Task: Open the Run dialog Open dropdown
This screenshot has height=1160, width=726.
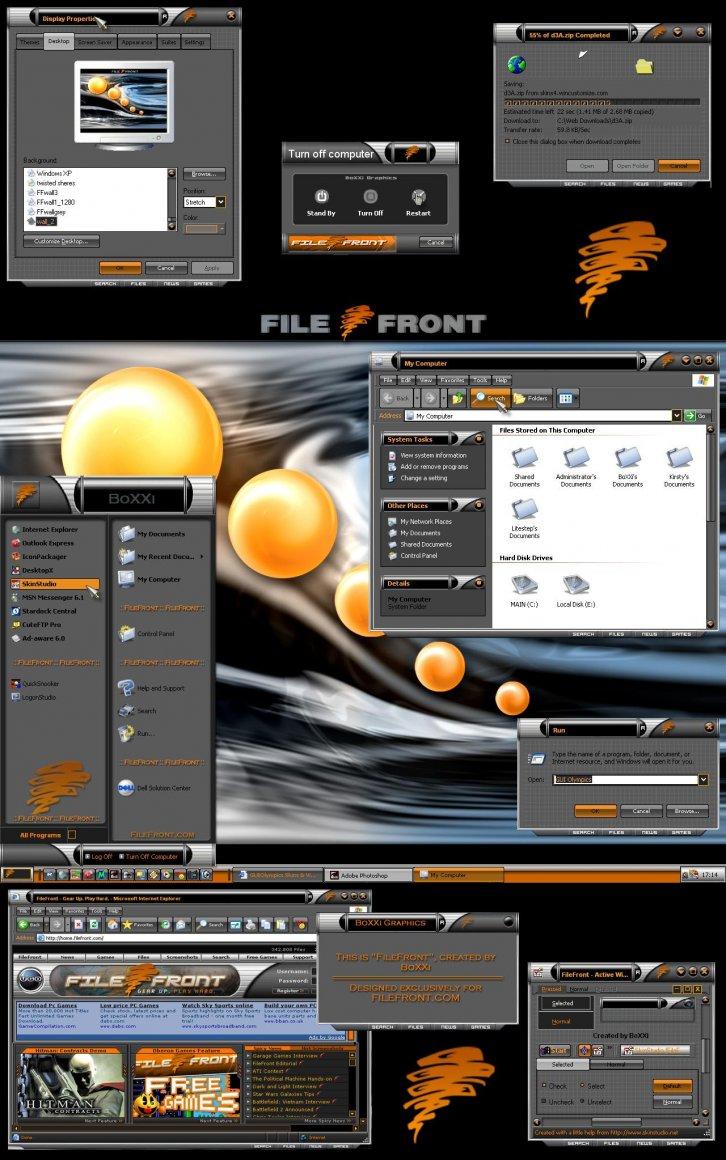Action: pos(702,779)
